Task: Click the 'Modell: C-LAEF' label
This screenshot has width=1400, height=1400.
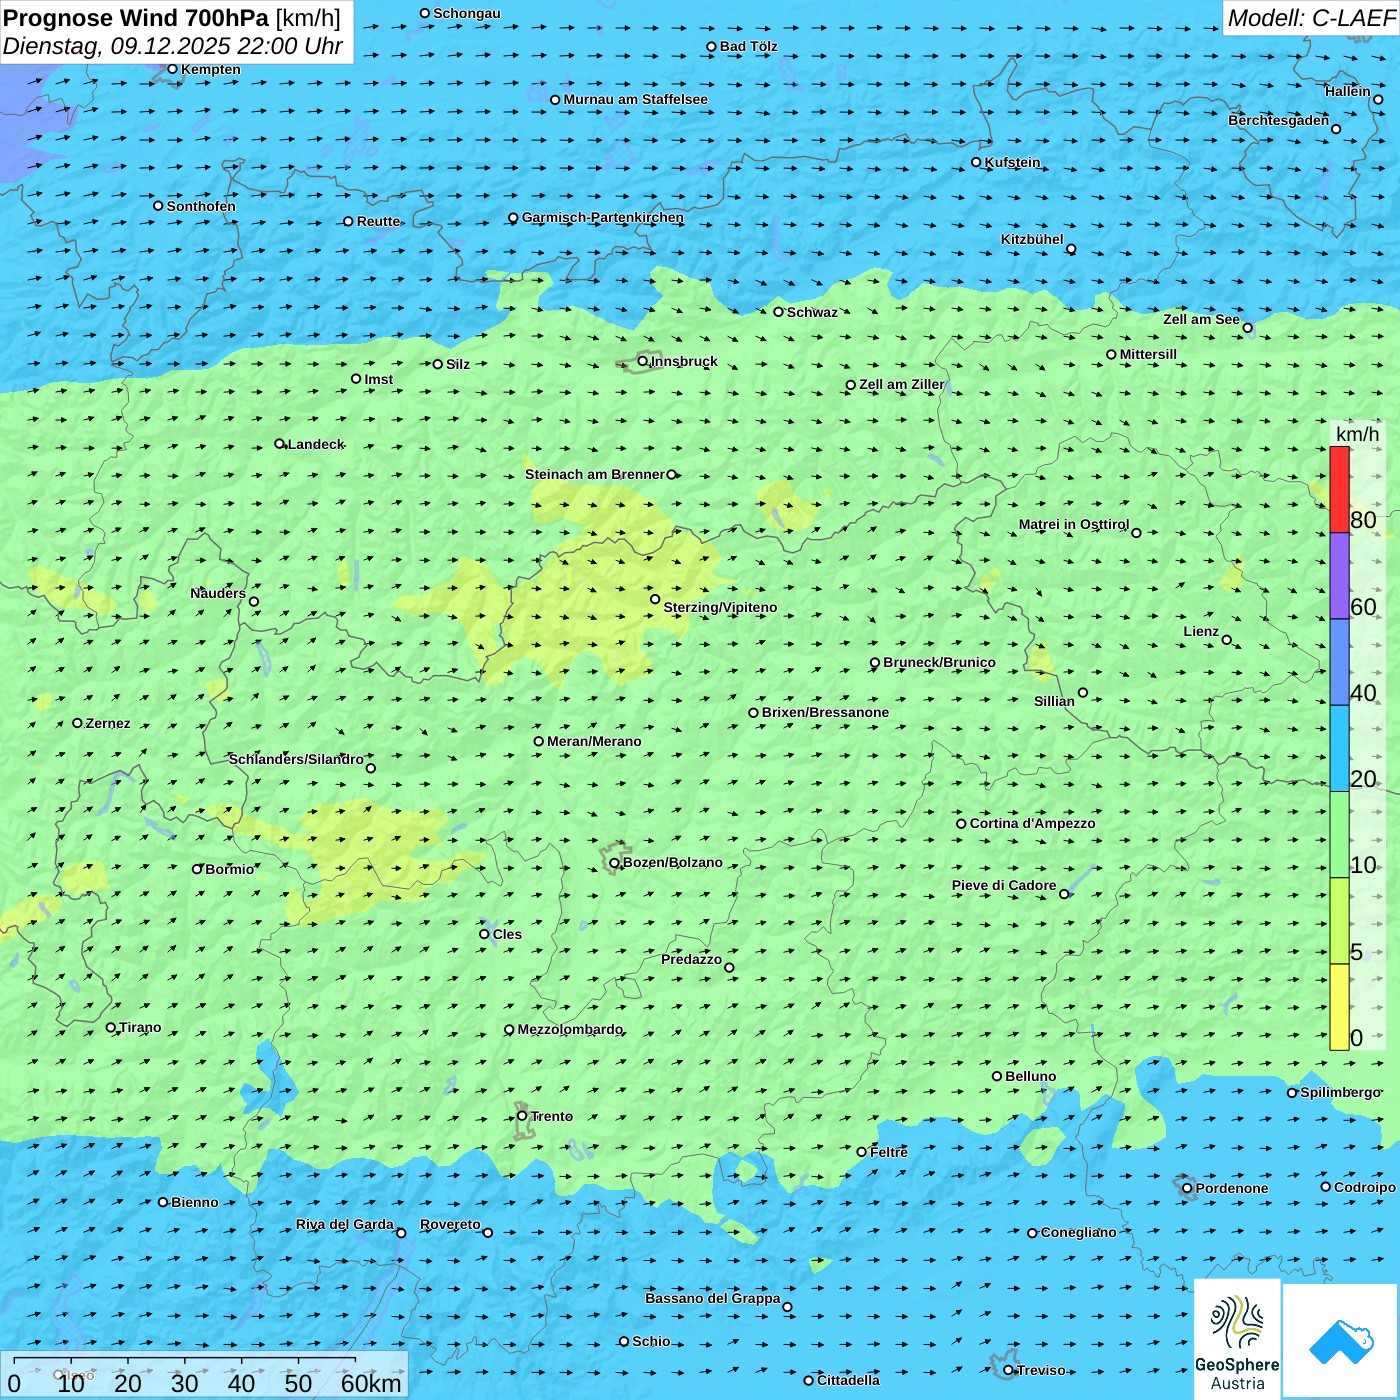Action: click(x=1310, y=18)
